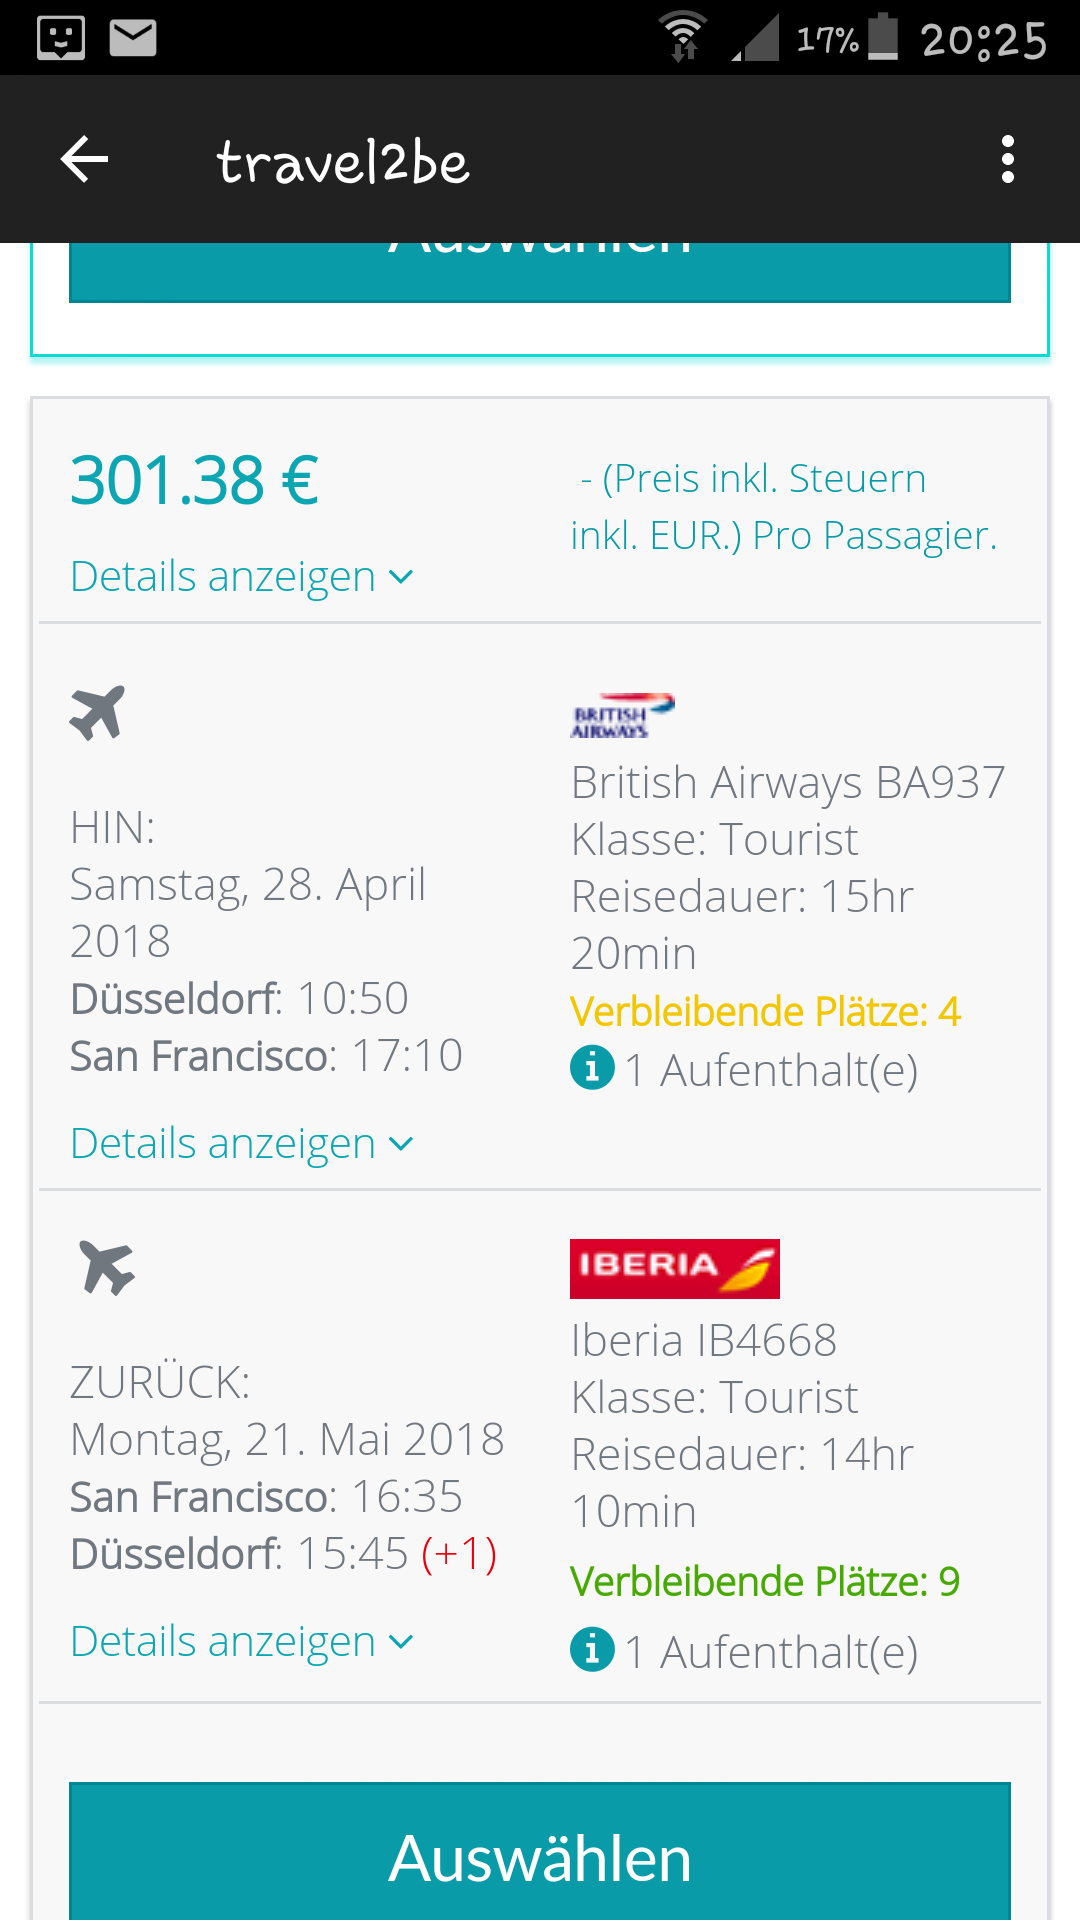Screen dimensions: 1080x1920
Task: Tap info icon for outbound stopover
Action: (592, 1067)
